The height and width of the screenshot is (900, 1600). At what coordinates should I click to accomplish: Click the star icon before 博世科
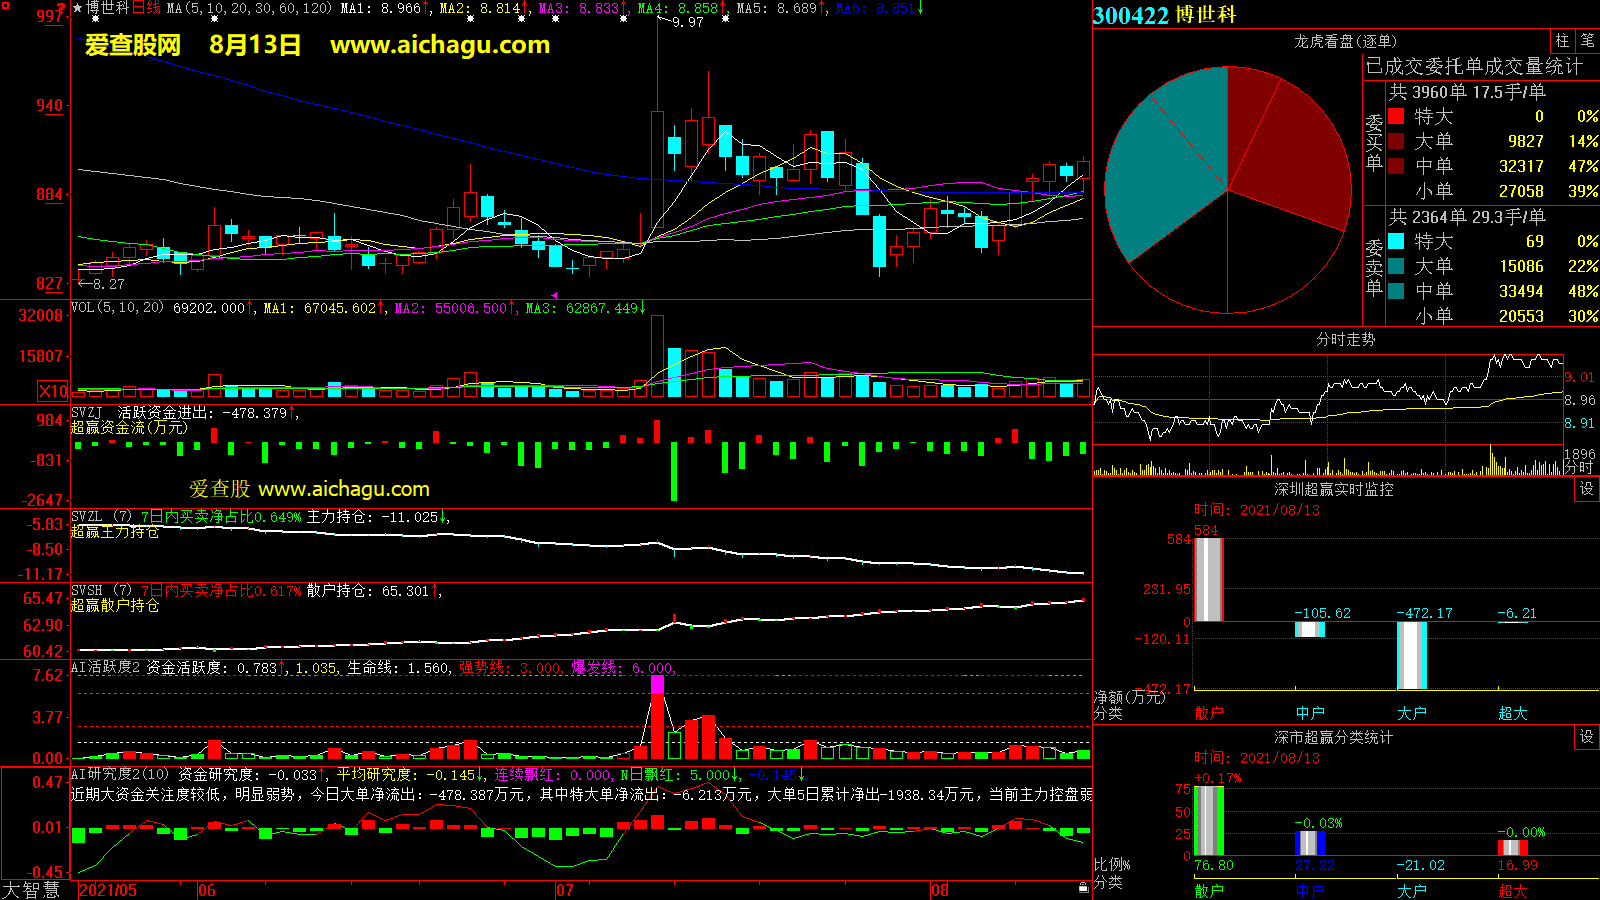coord(78,8)
